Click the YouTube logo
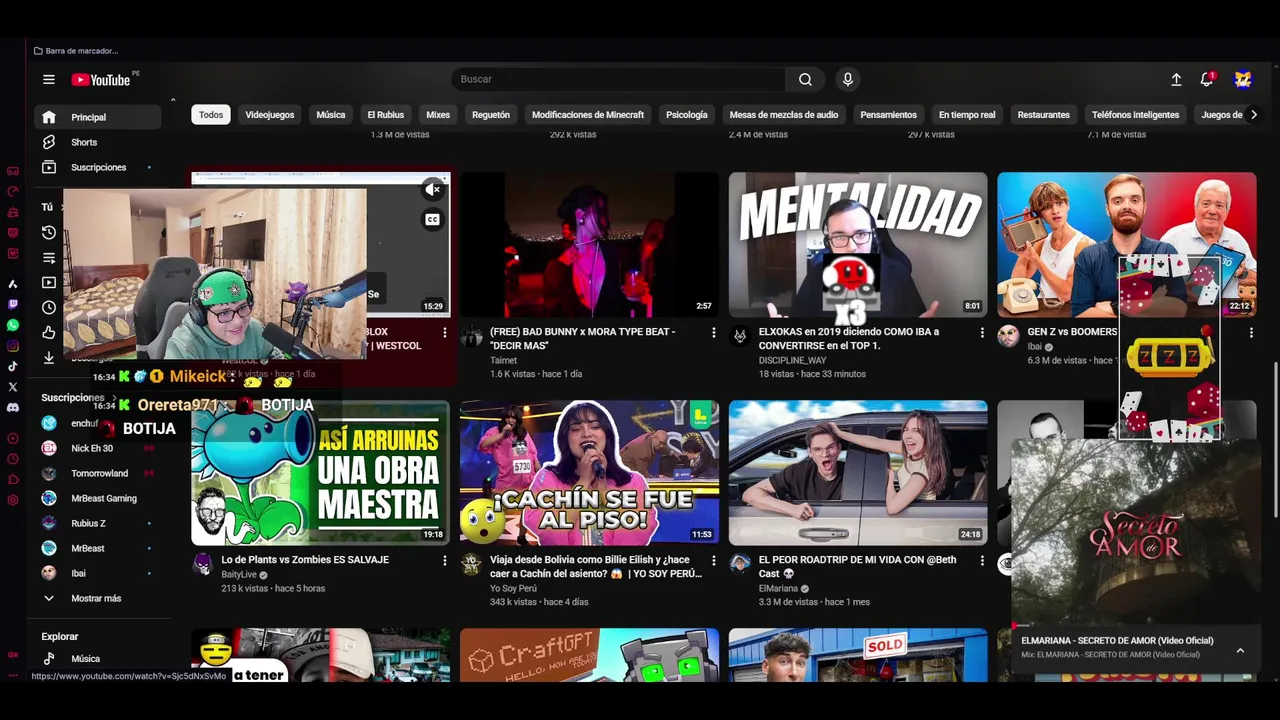The height and width of the screenshot is (720, 1280). click(103, 79)
